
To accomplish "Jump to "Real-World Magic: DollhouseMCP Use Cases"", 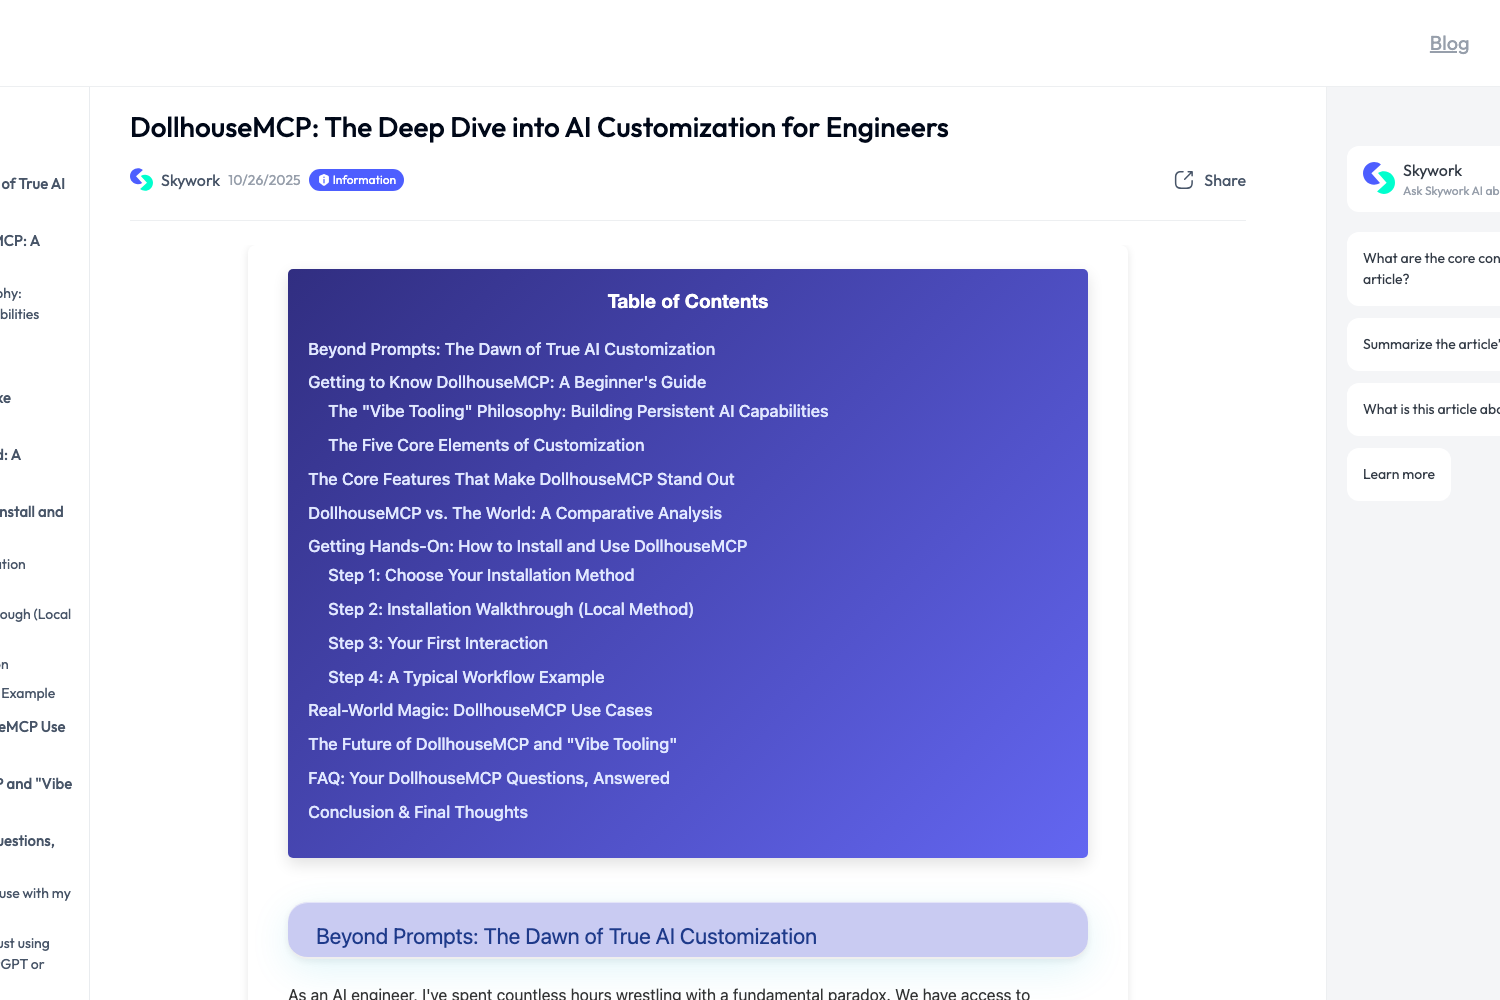I will [x=480, y=710].
